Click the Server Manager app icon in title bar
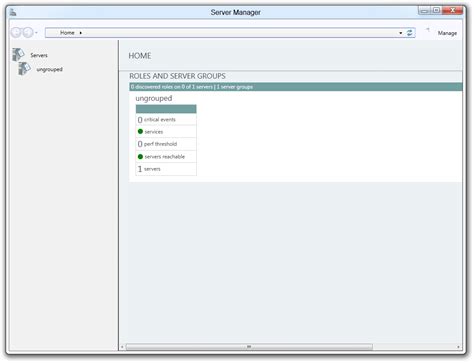The height and width of the screenshot is (363, 474). [13, 12]
